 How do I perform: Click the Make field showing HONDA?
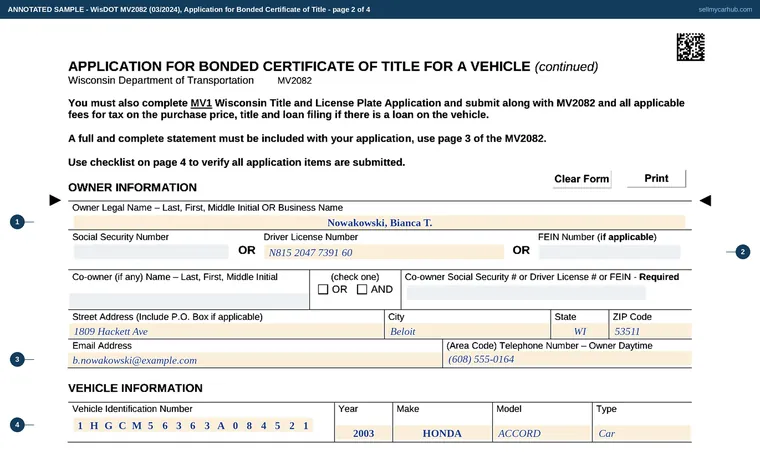[442, 433]
